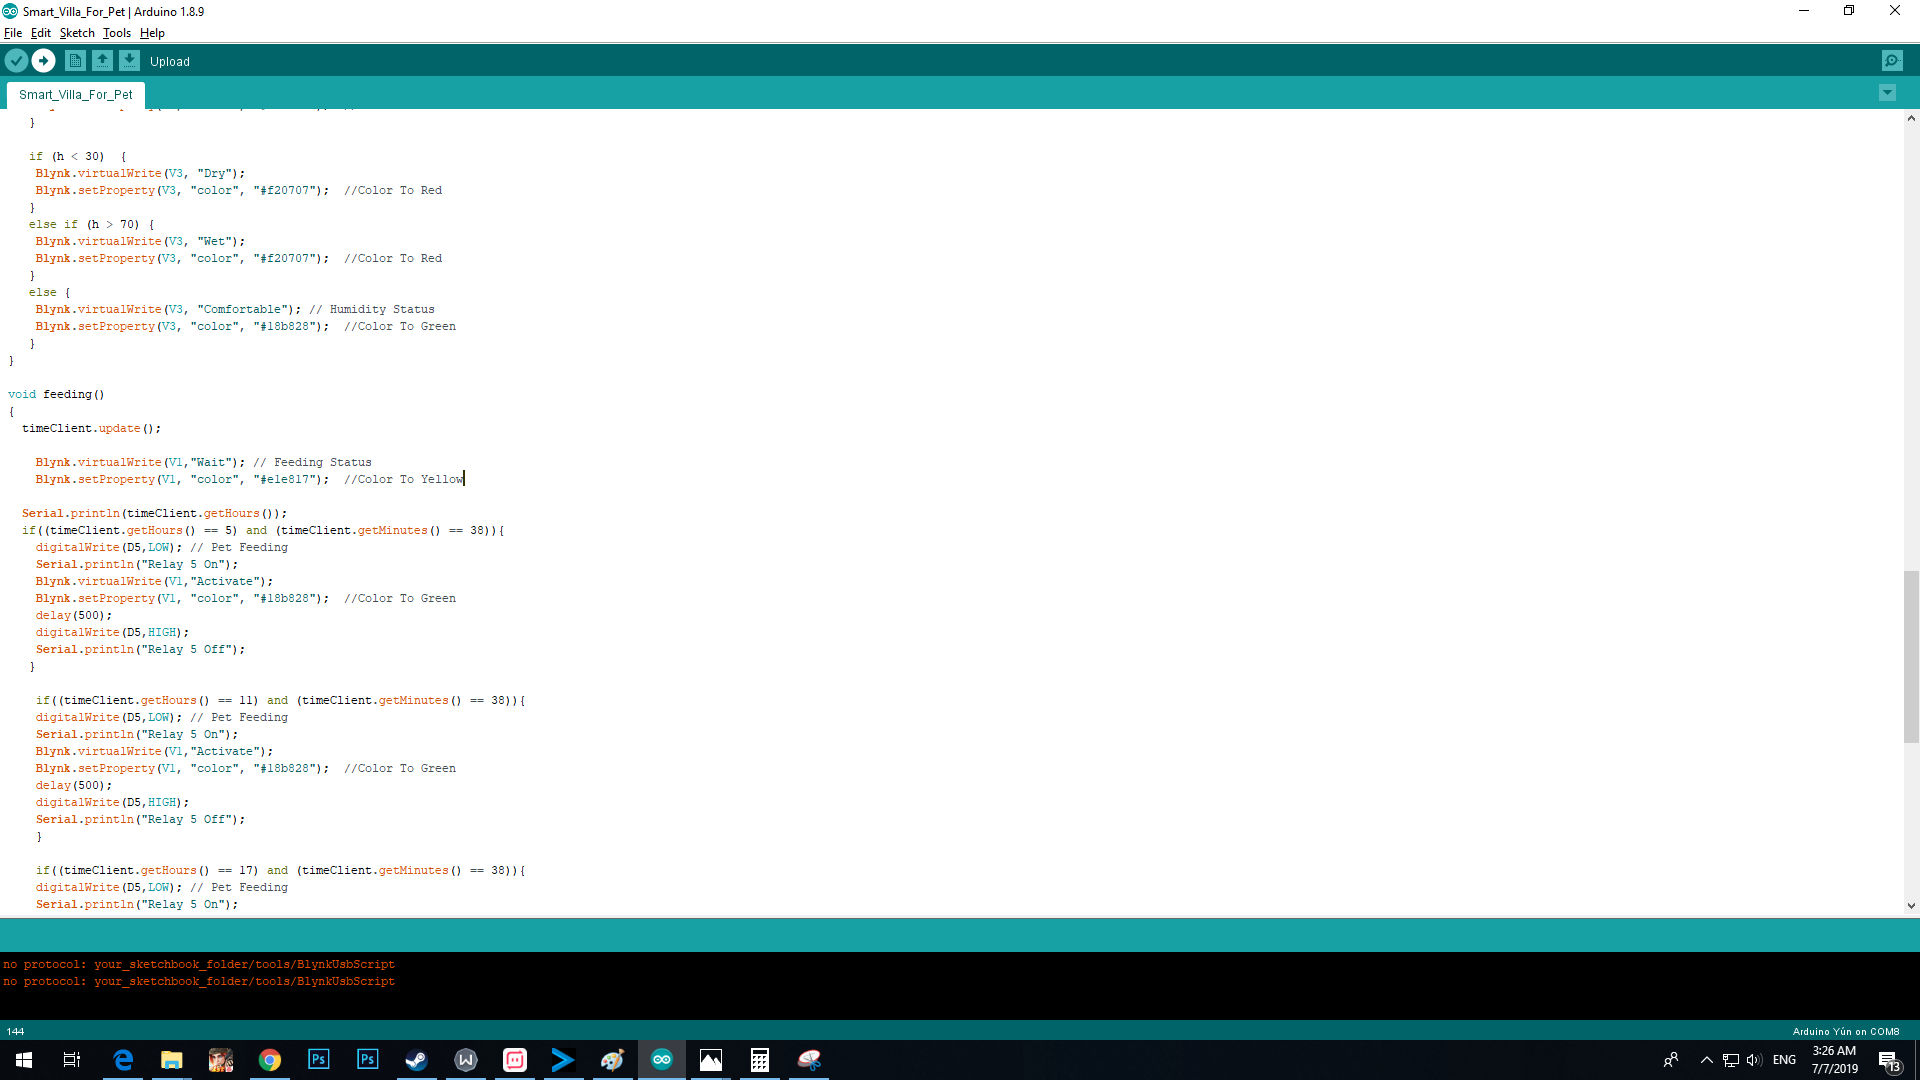Viewport: 1920px width, 1080px height.
Task: Open the Help menu
Action: (152, 33)
